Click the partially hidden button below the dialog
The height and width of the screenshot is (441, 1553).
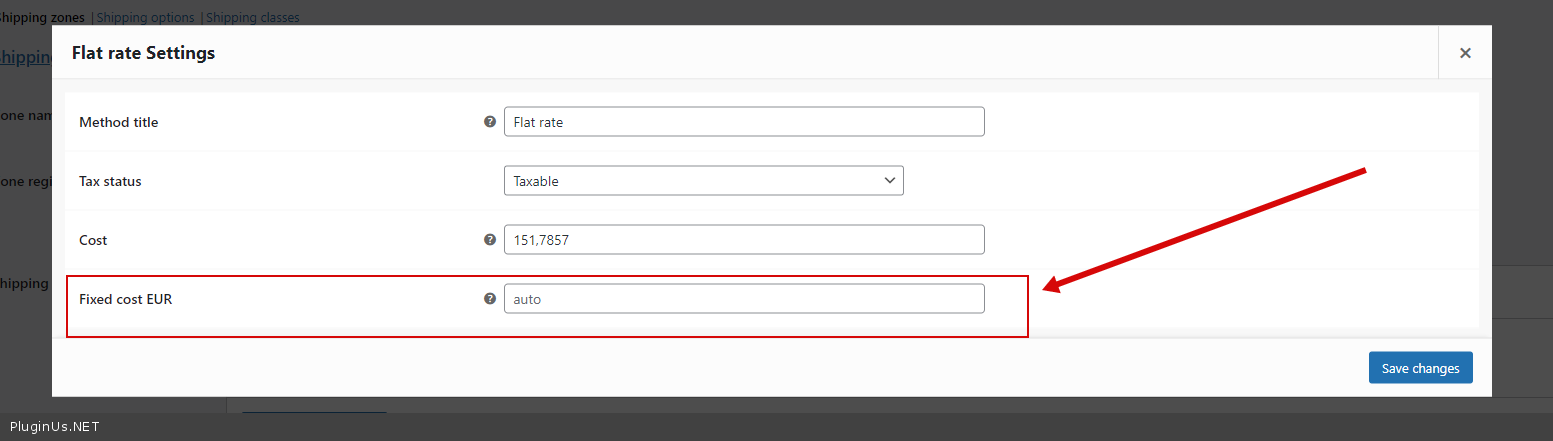click(x=313, y=415)
